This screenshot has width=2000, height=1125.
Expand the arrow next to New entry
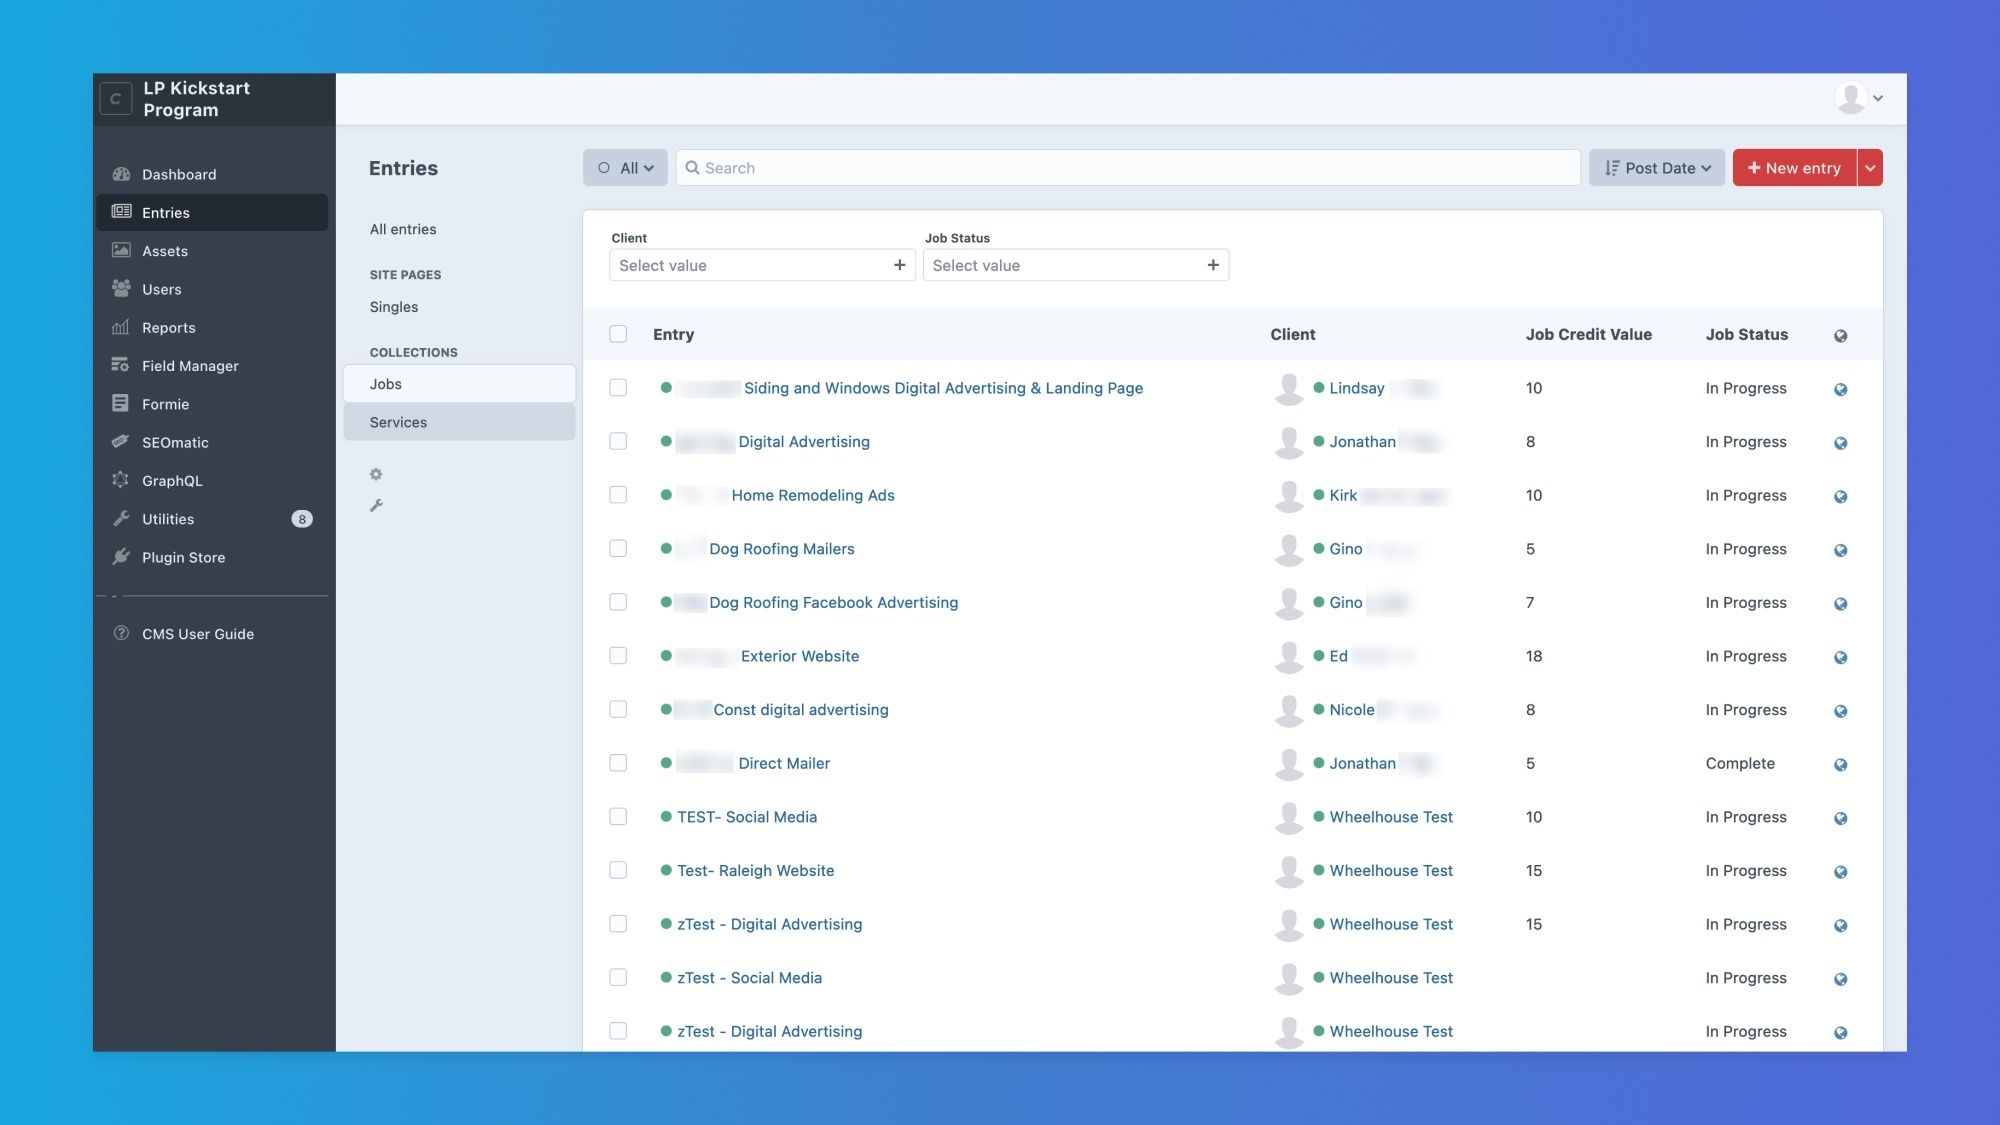click(x=1870, y=168)
